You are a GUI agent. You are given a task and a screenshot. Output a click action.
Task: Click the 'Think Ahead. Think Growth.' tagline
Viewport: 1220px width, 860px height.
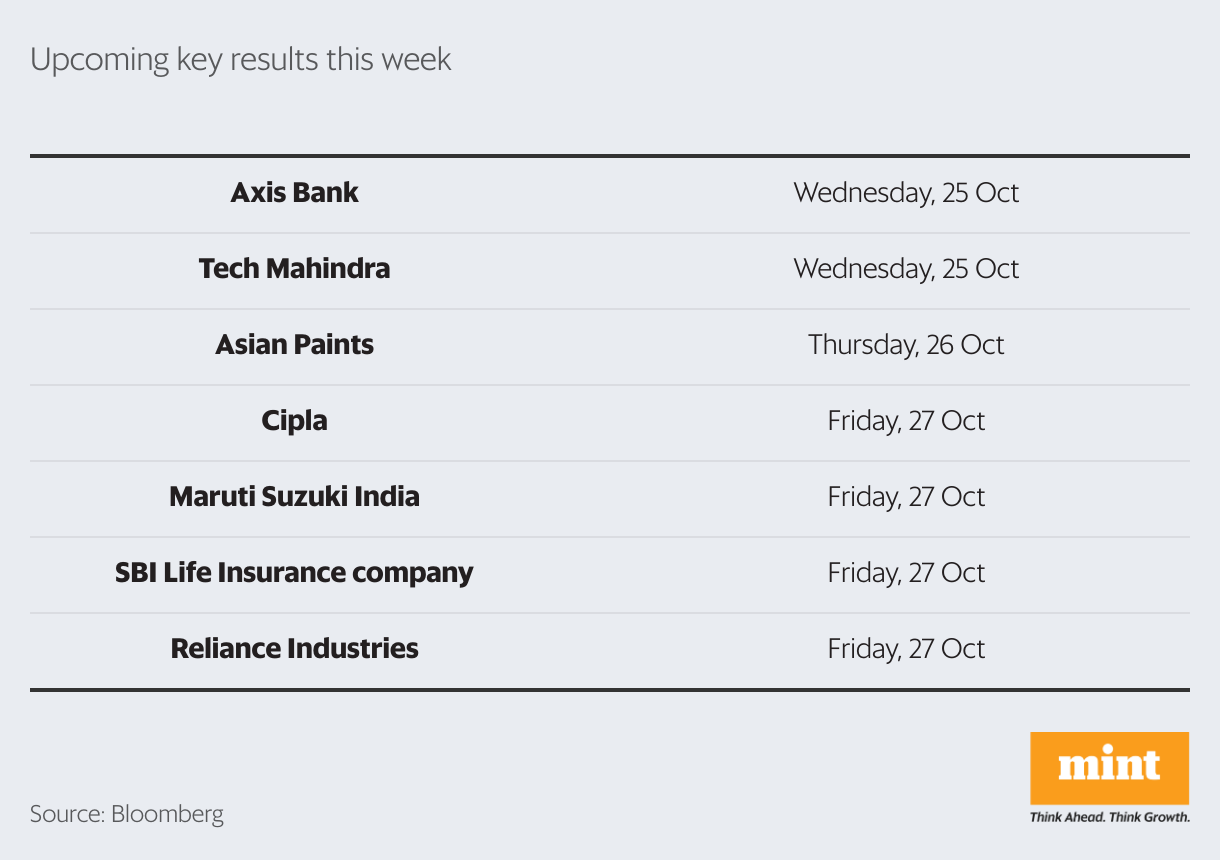(x=1109, y=817)
